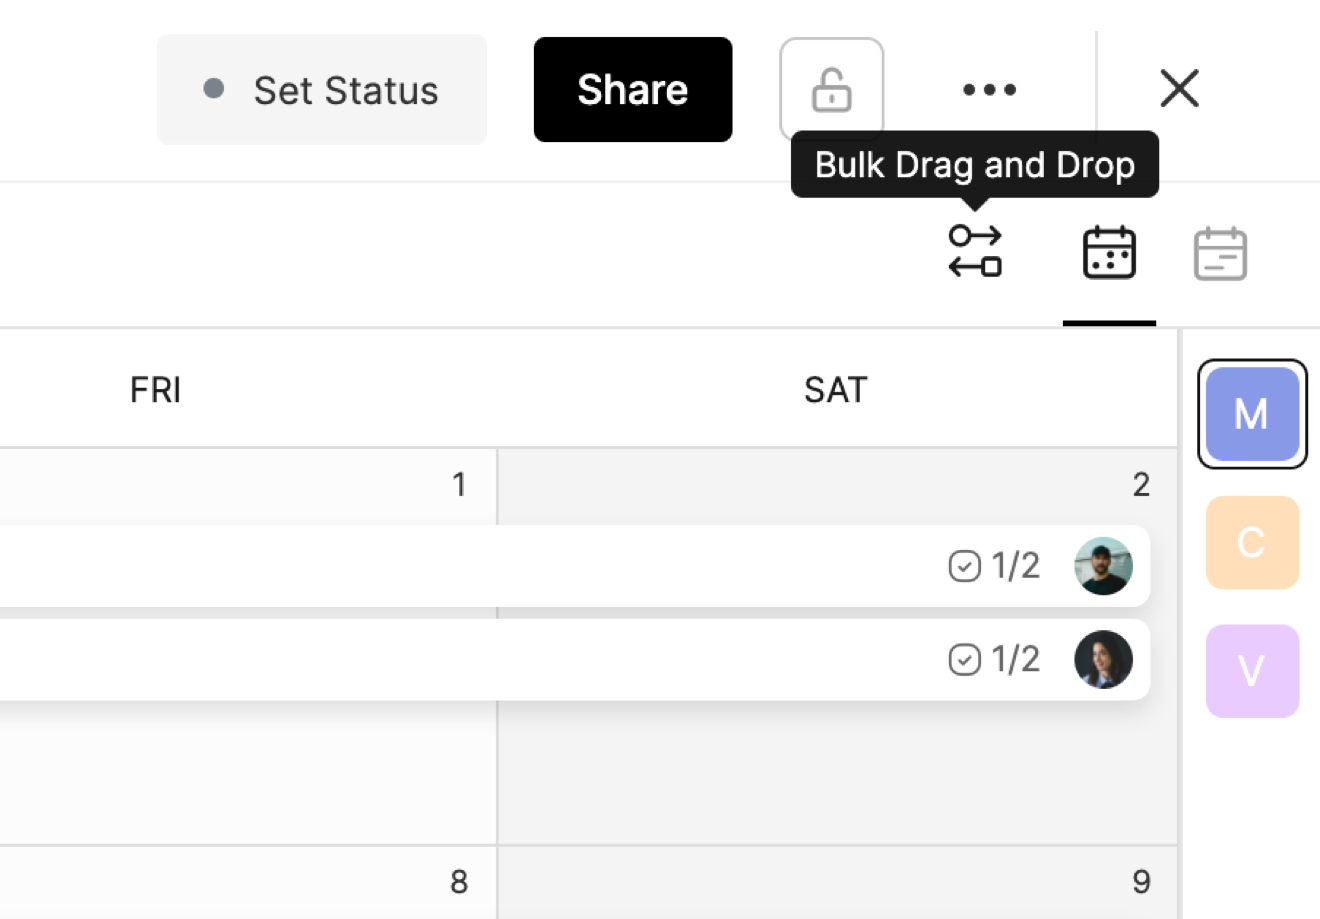1320x919 pixels.
Task: Click the SAT column header
Action: (x=836, y=389)
